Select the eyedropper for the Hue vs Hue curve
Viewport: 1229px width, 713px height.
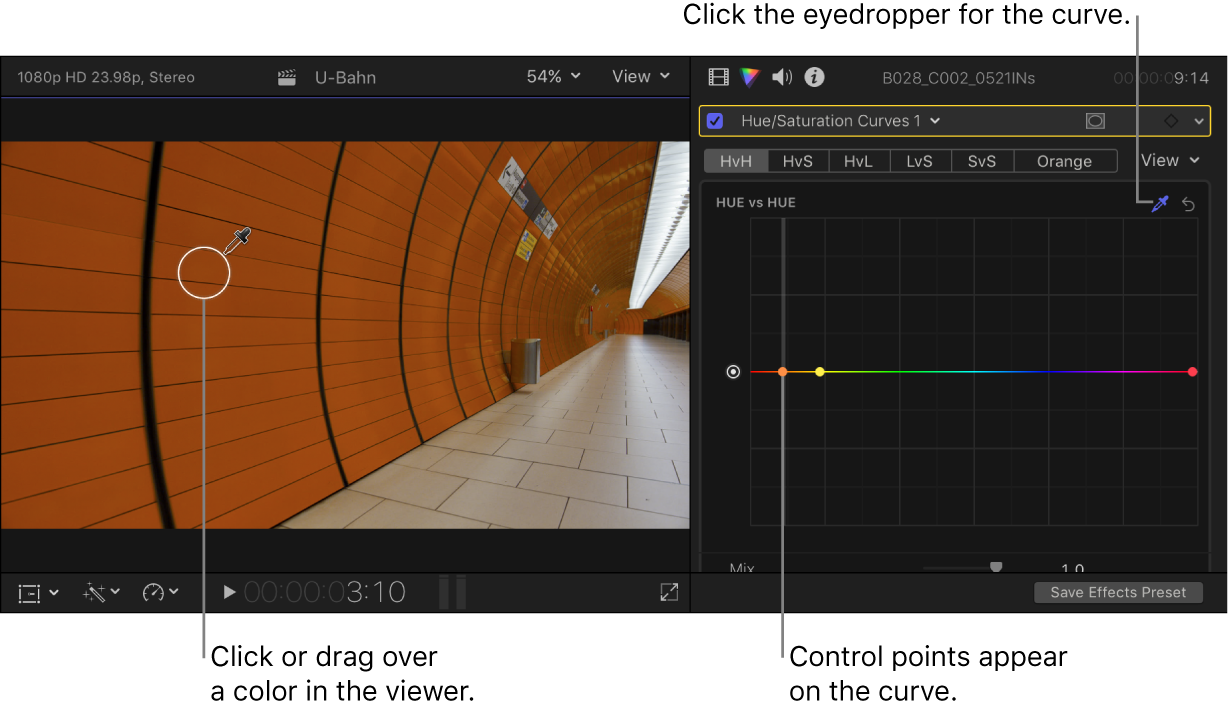pyautogui.click(x=1159, y=204)
